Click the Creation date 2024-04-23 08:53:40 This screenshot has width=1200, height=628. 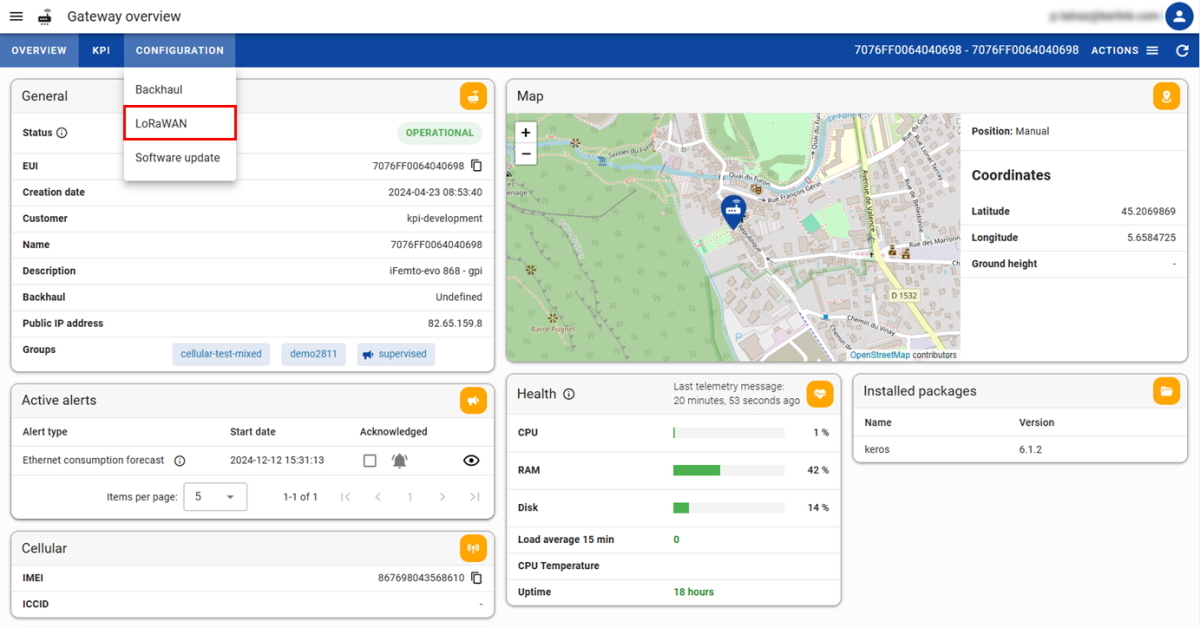tap(435, 192)
